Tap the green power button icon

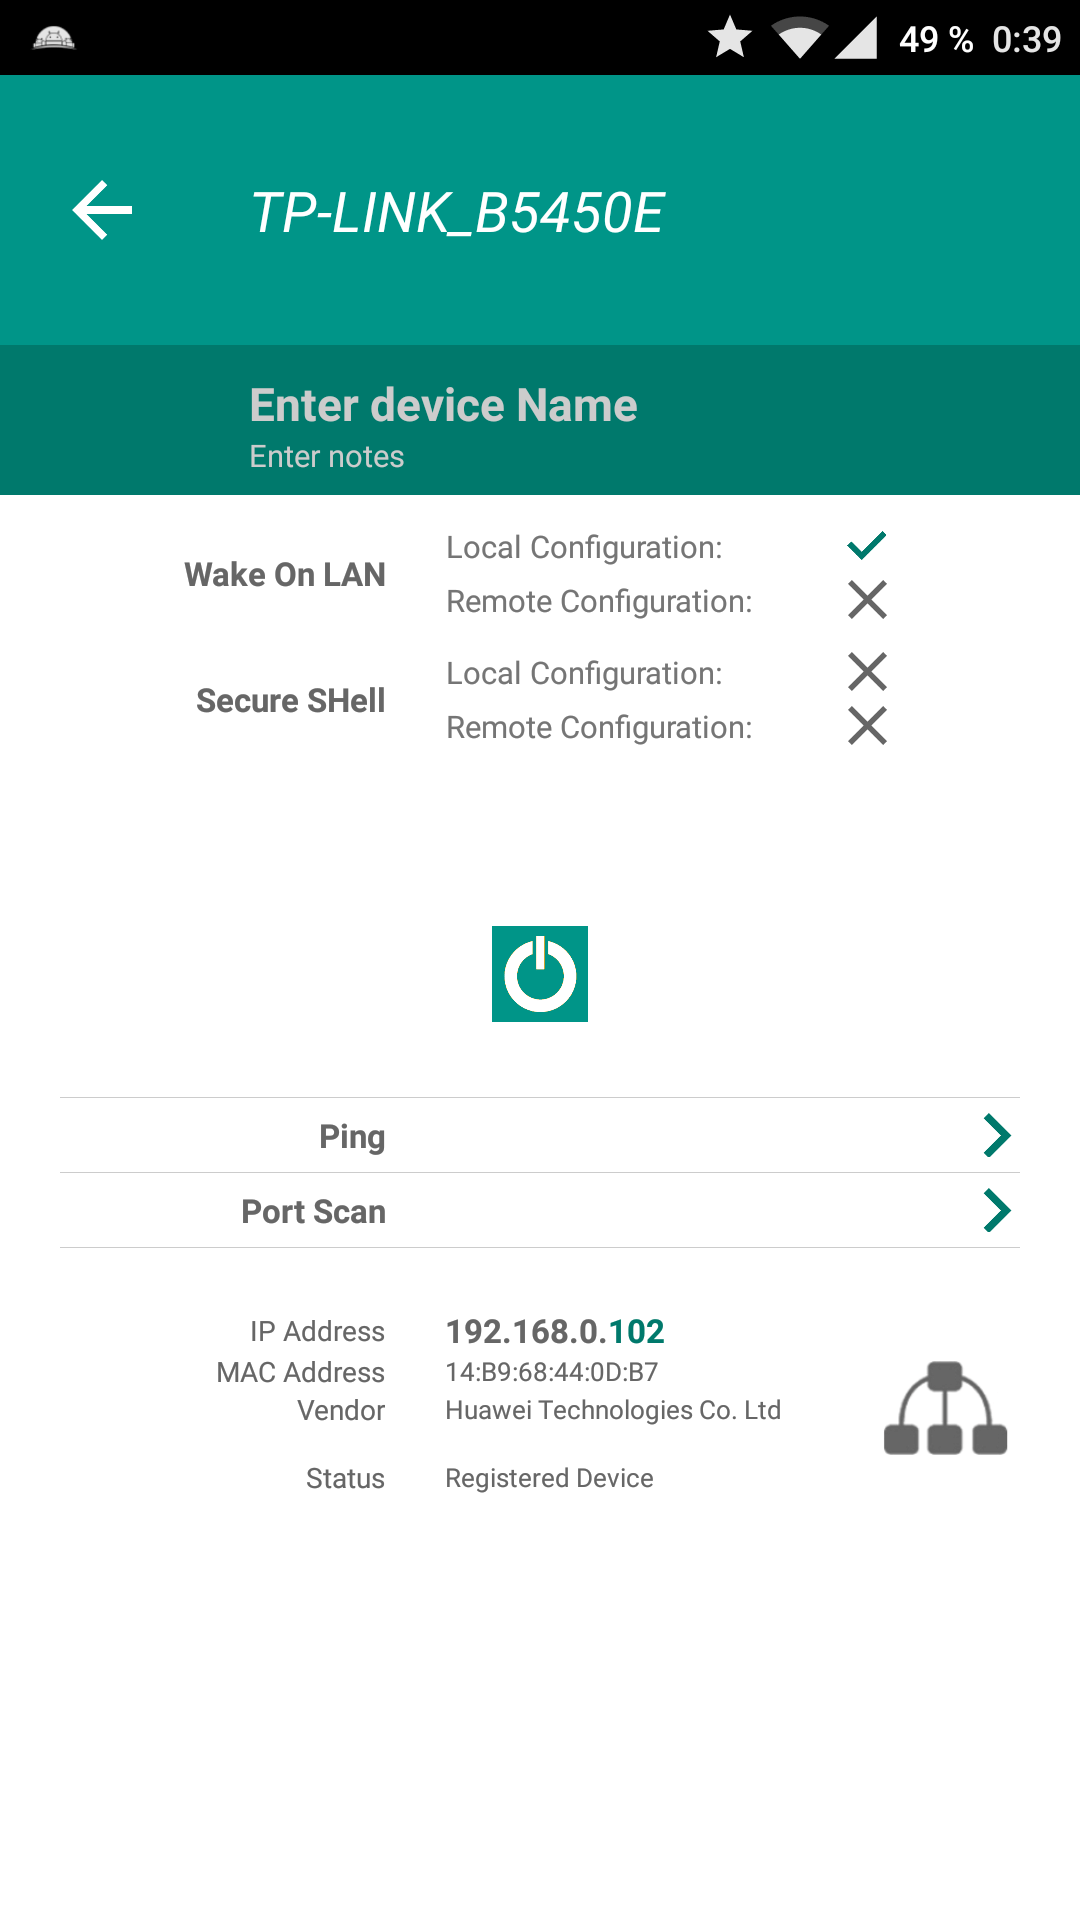540,974
